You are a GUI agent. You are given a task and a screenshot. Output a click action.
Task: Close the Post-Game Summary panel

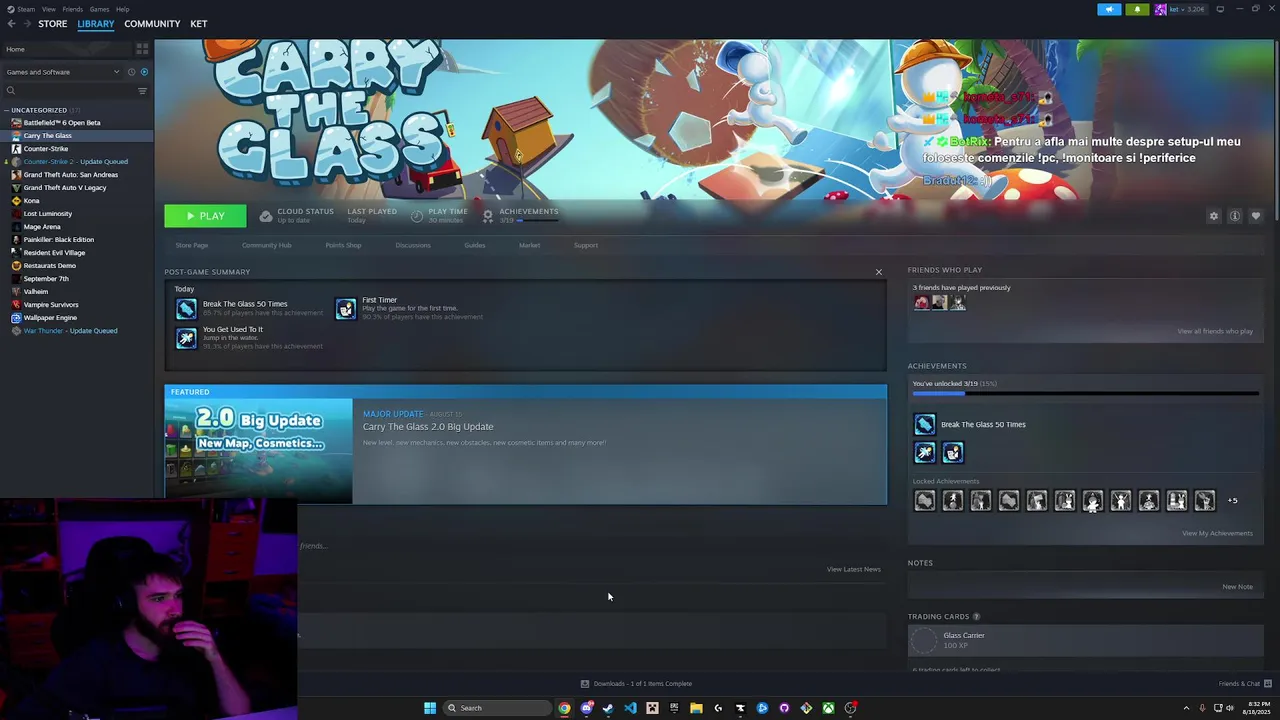pos(879,272)
